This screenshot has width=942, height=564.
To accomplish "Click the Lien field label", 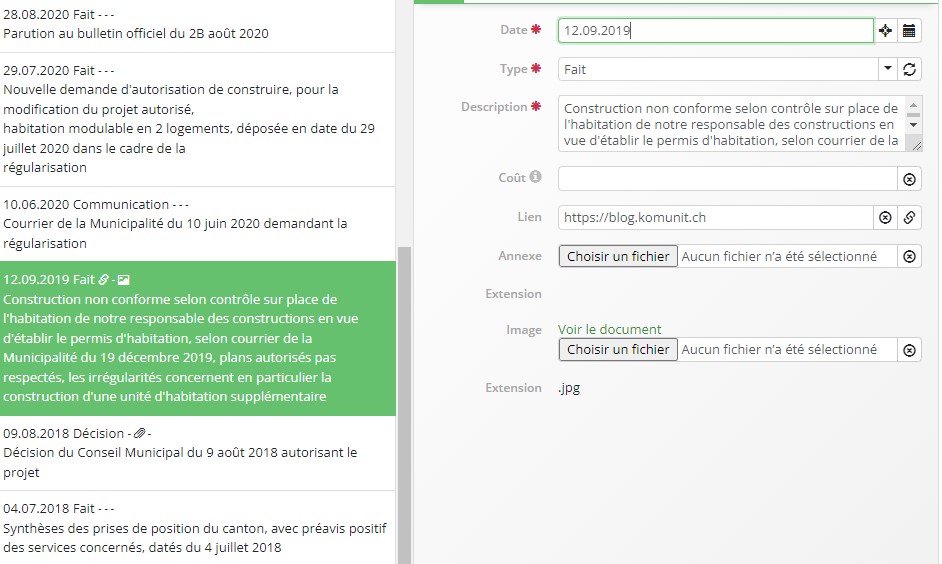I will tap(529, 217).
